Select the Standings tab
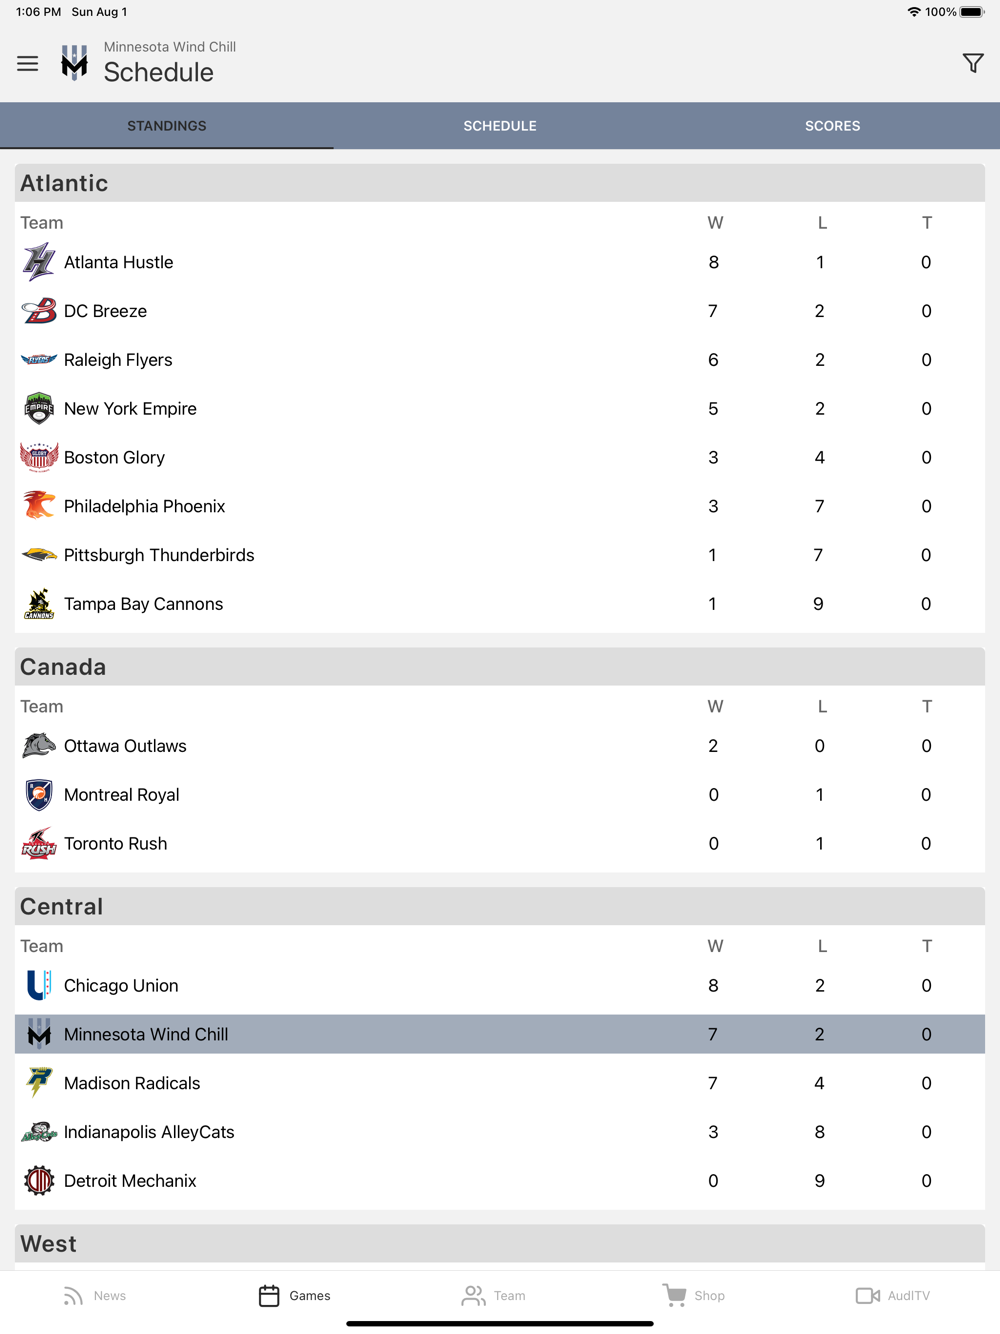This screenshot has height=1334, width=1000. [x=167, y=126]
